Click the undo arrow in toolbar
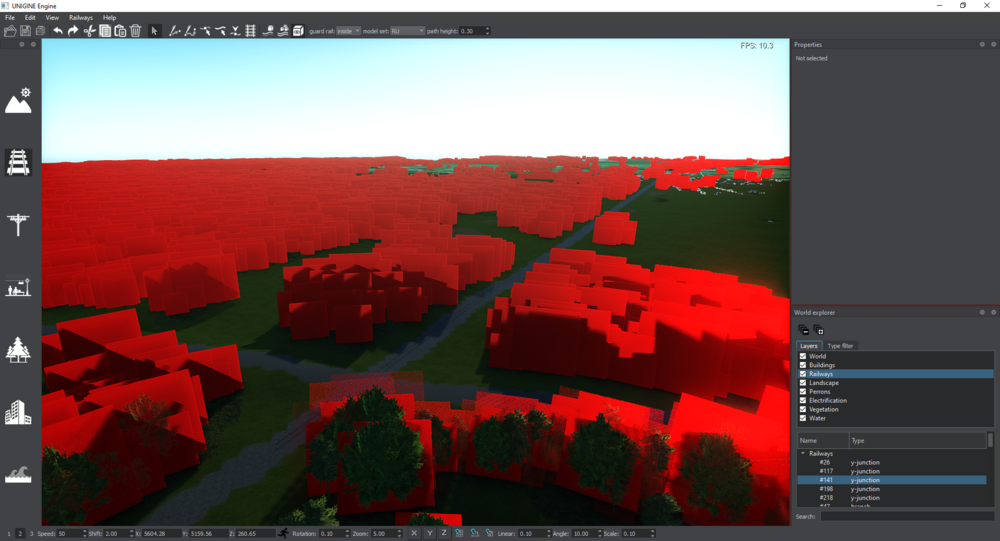1000x541 pixels. tap(58, 31)
